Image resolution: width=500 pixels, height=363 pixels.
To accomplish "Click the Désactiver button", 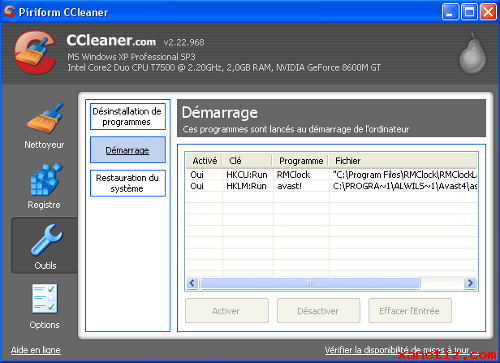I will coord(318,311).
